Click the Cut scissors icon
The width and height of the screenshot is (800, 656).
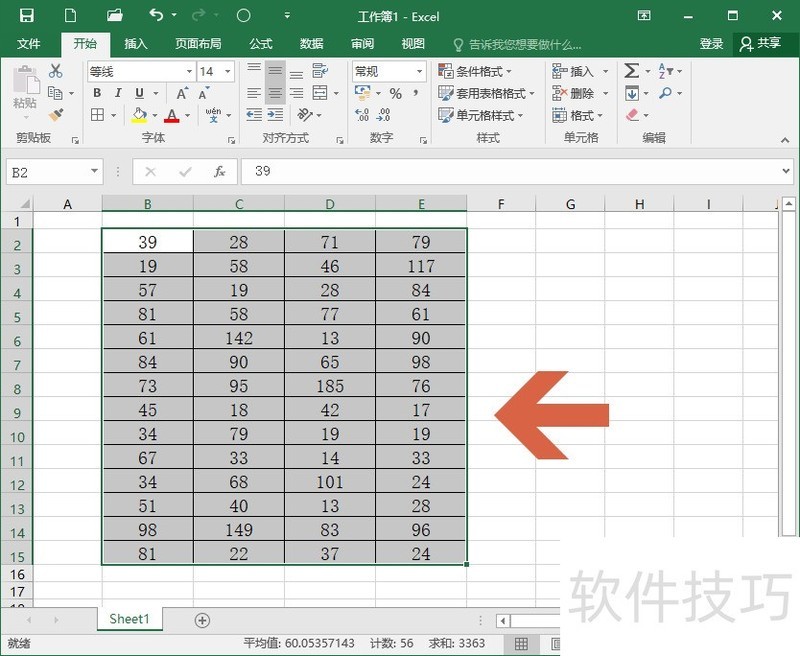click(x=55, y=71)
